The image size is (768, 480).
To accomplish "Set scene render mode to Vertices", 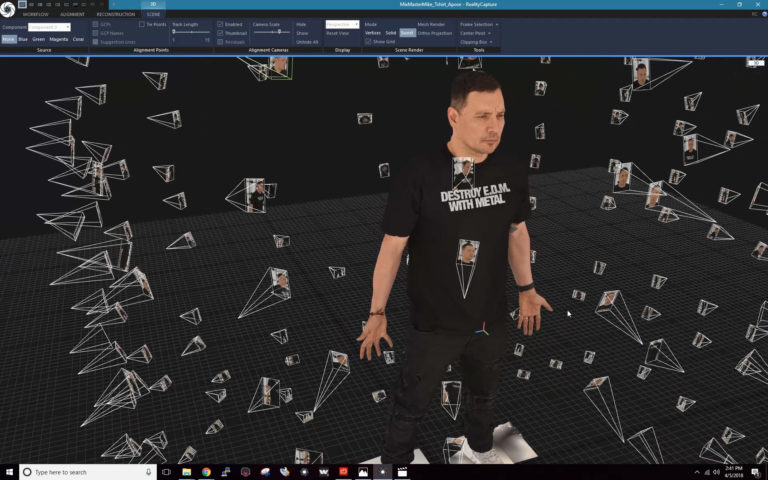I will pos(373,33).
